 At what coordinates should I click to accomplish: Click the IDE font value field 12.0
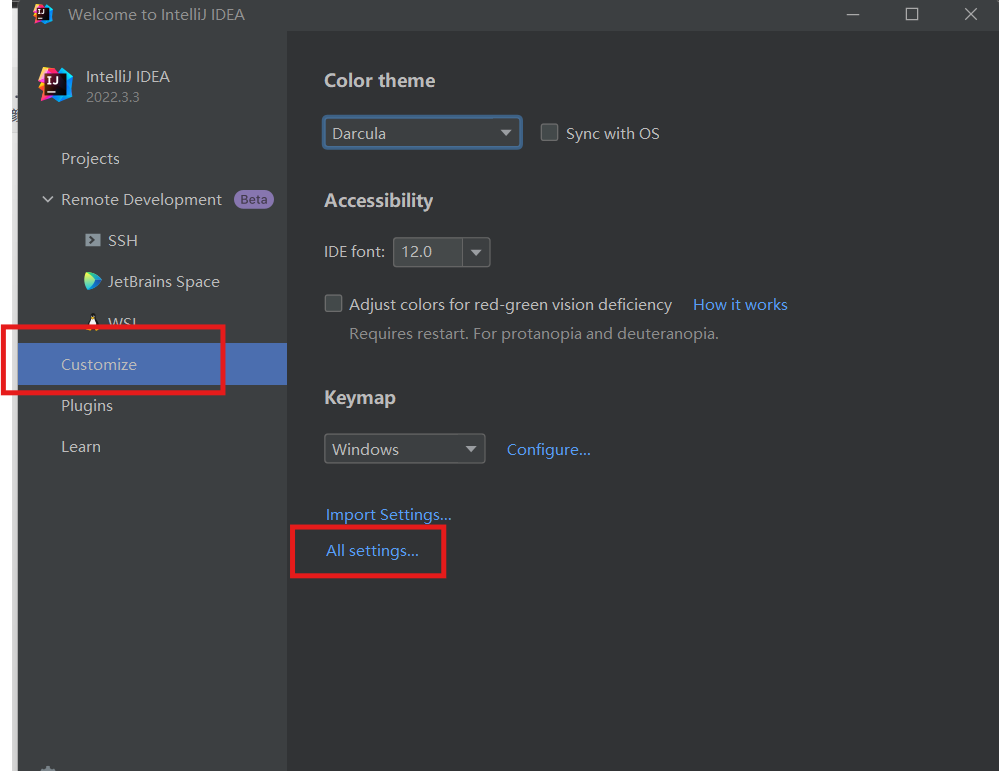[428, 252]
